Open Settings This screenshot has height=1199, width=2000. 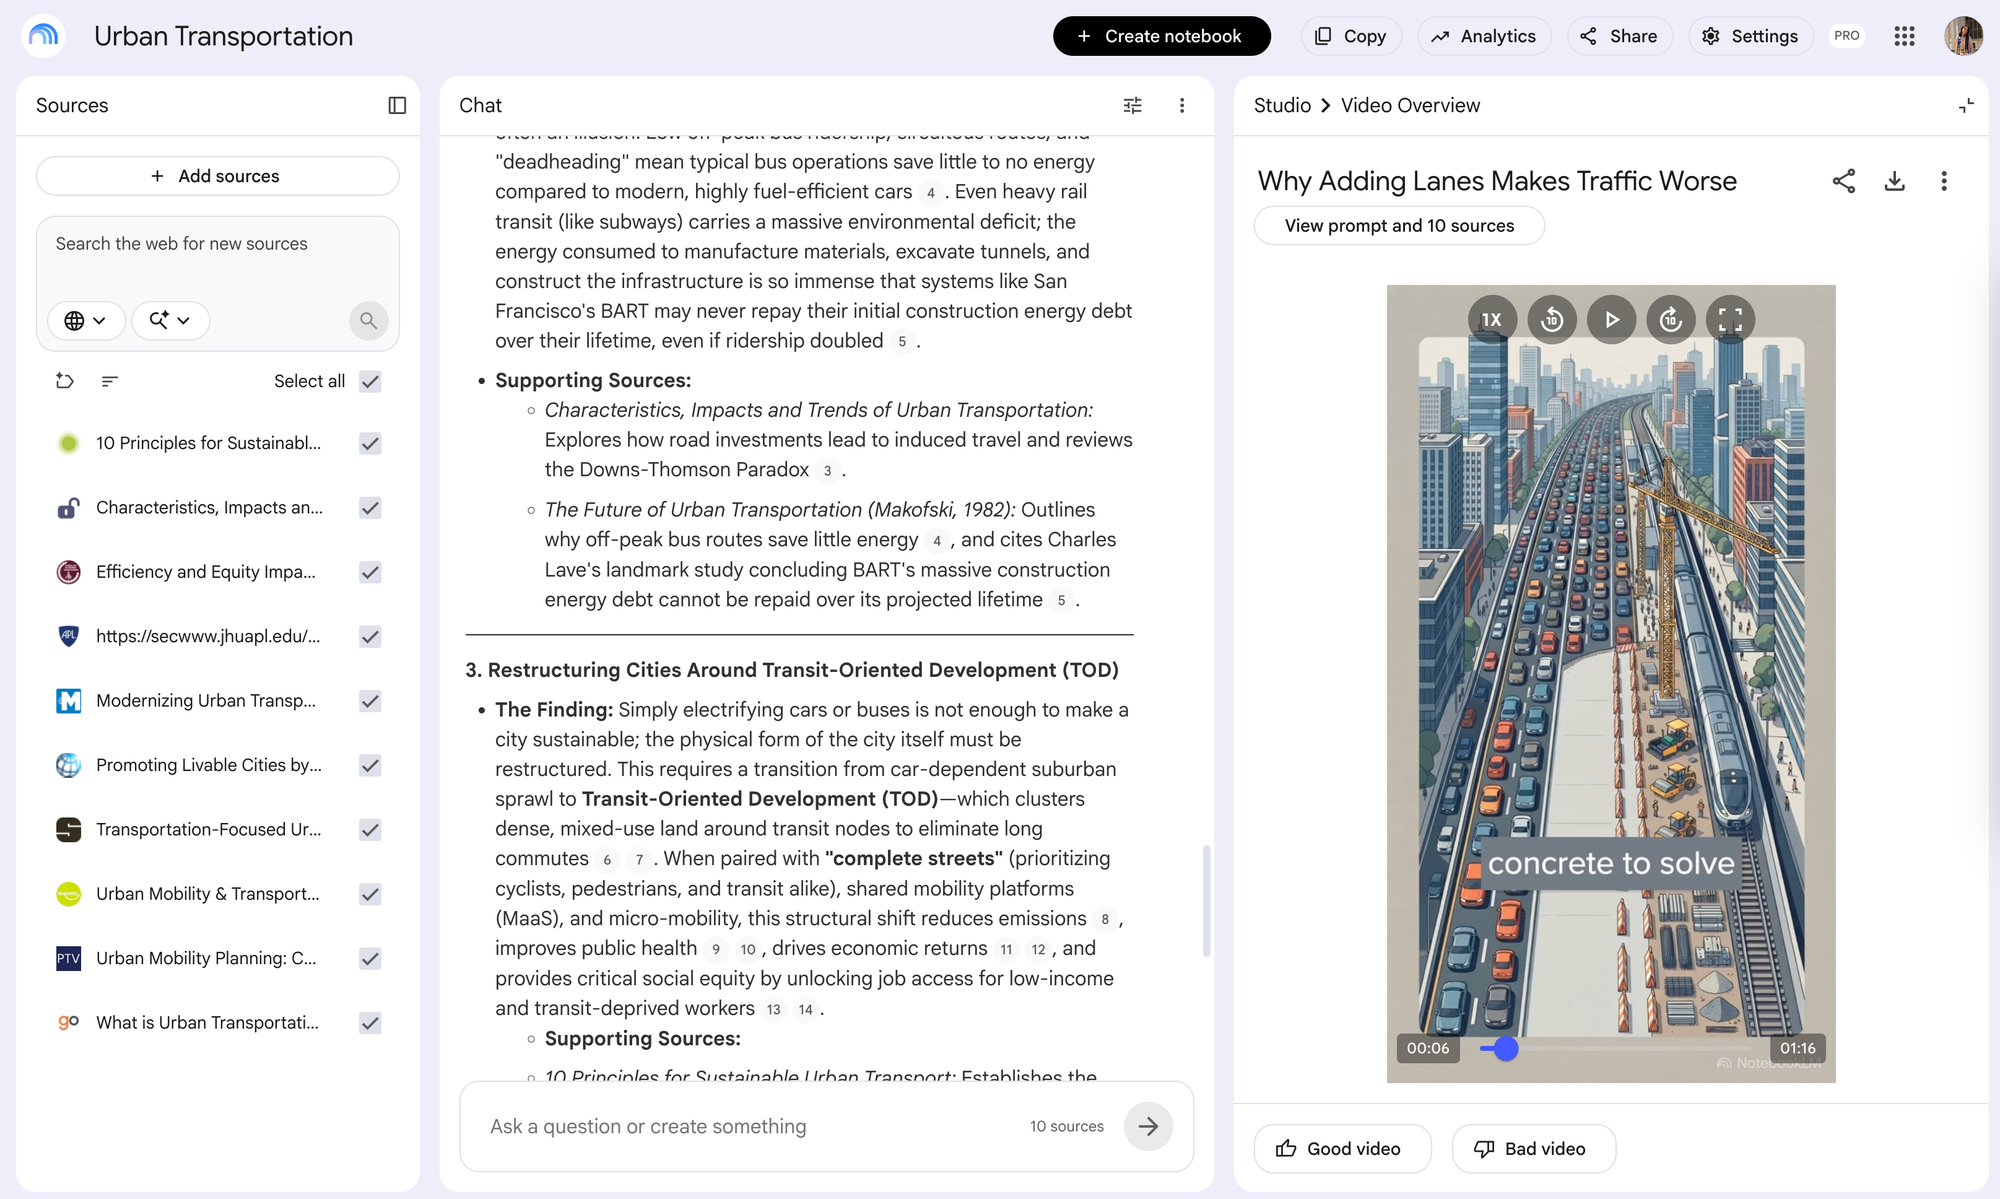1750,36
